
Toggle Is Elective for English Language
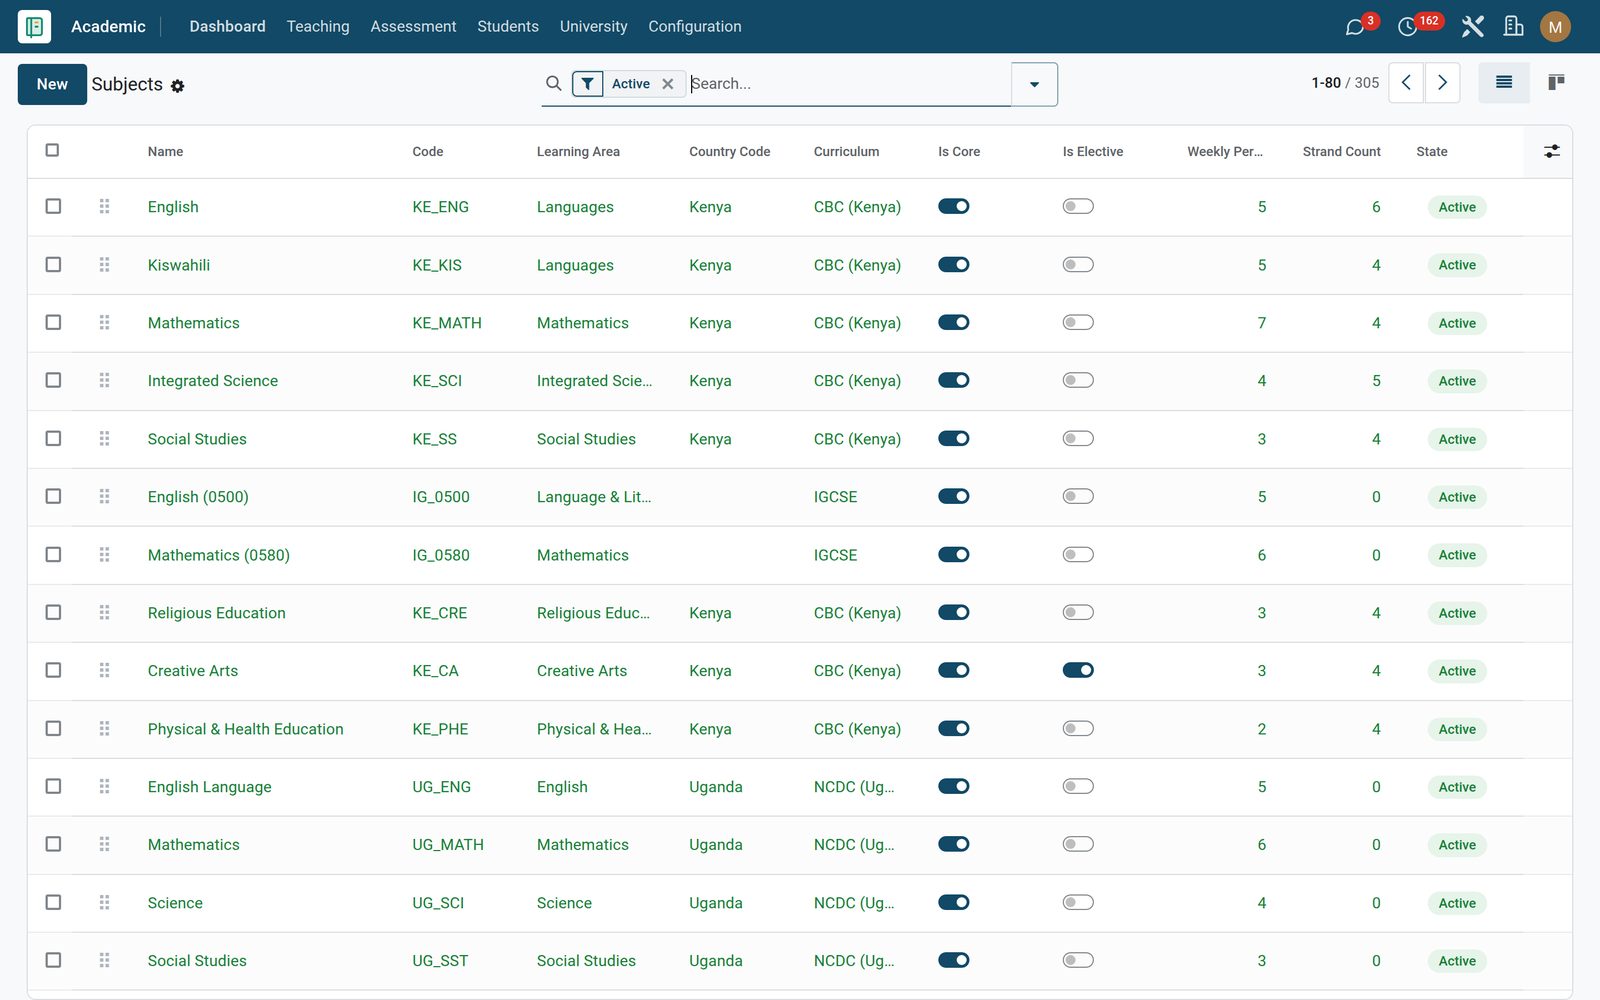[1078, 786]
